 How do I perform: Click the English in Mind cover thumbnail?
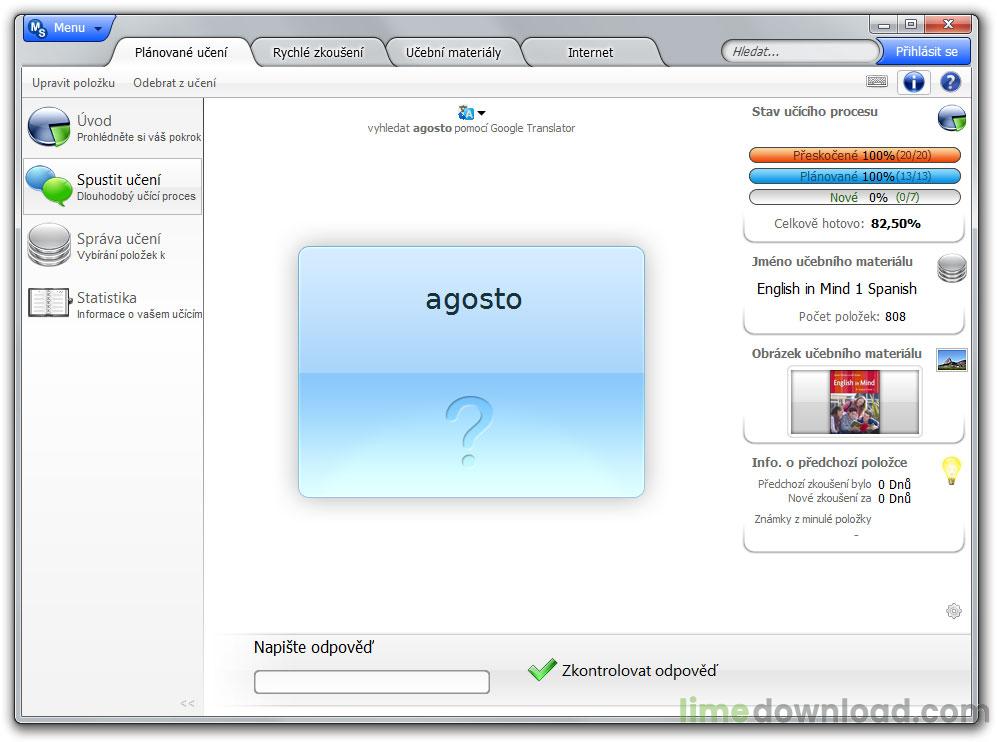(855, 402)
